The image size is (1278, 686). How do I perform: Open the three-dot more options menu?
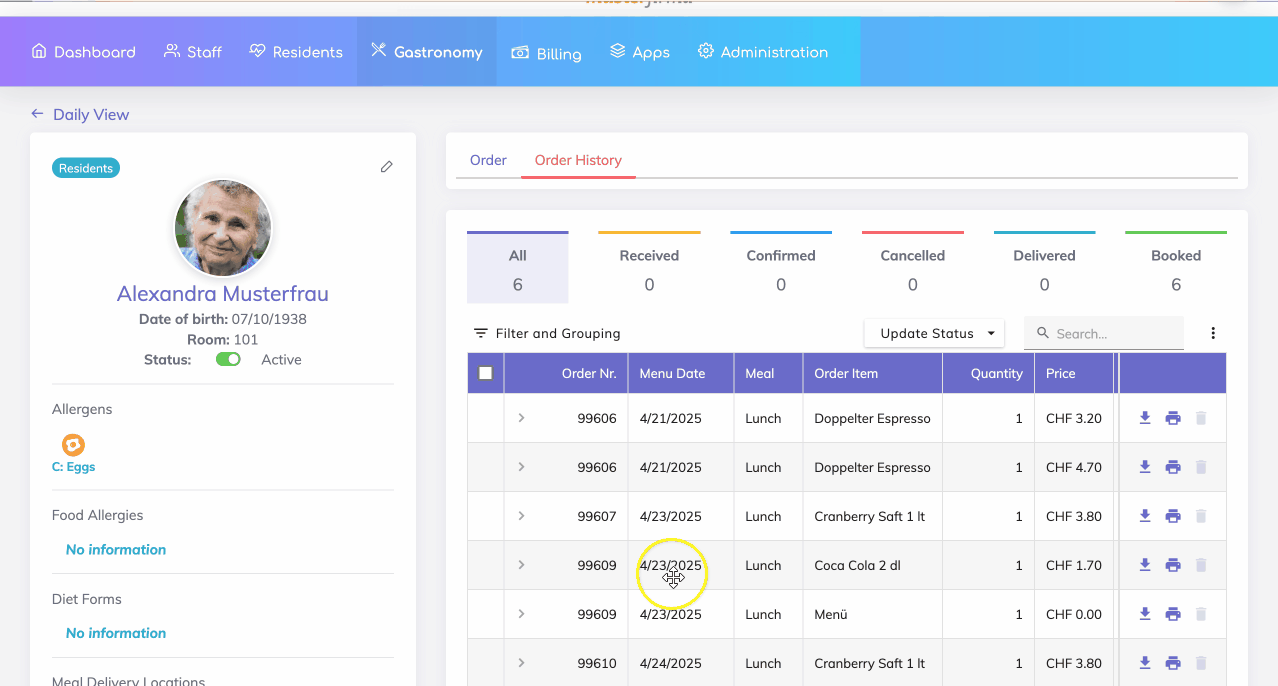click(x=1213, y=333)
